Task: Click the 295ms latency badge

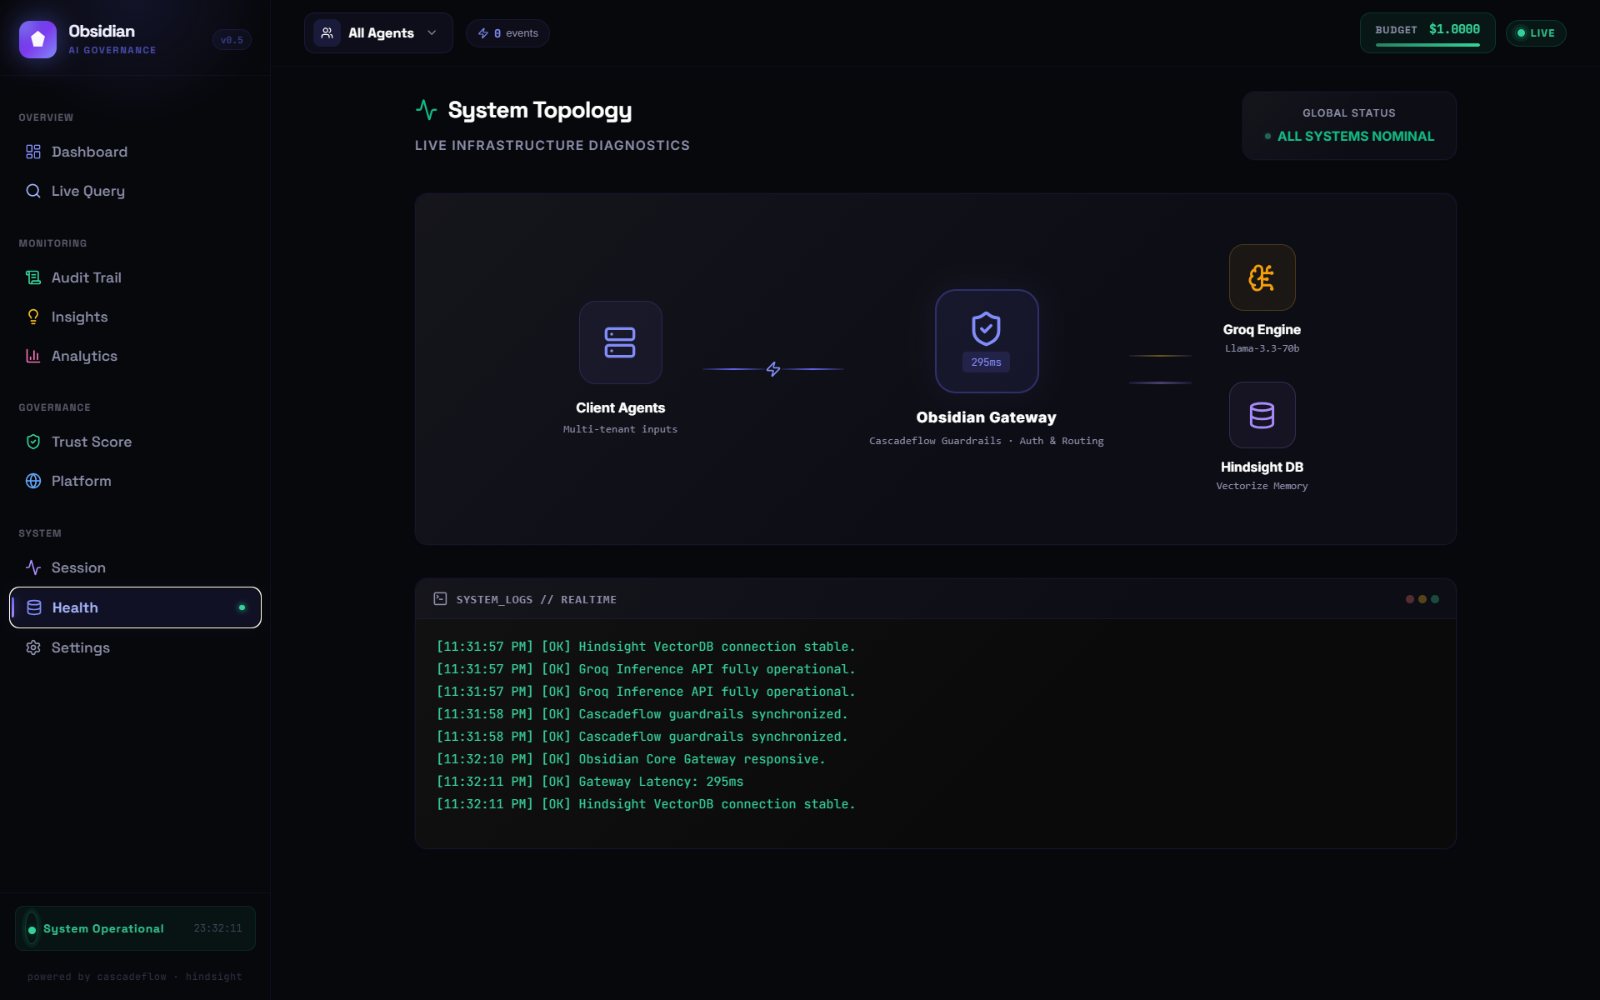Action: (x=986, y=362)
